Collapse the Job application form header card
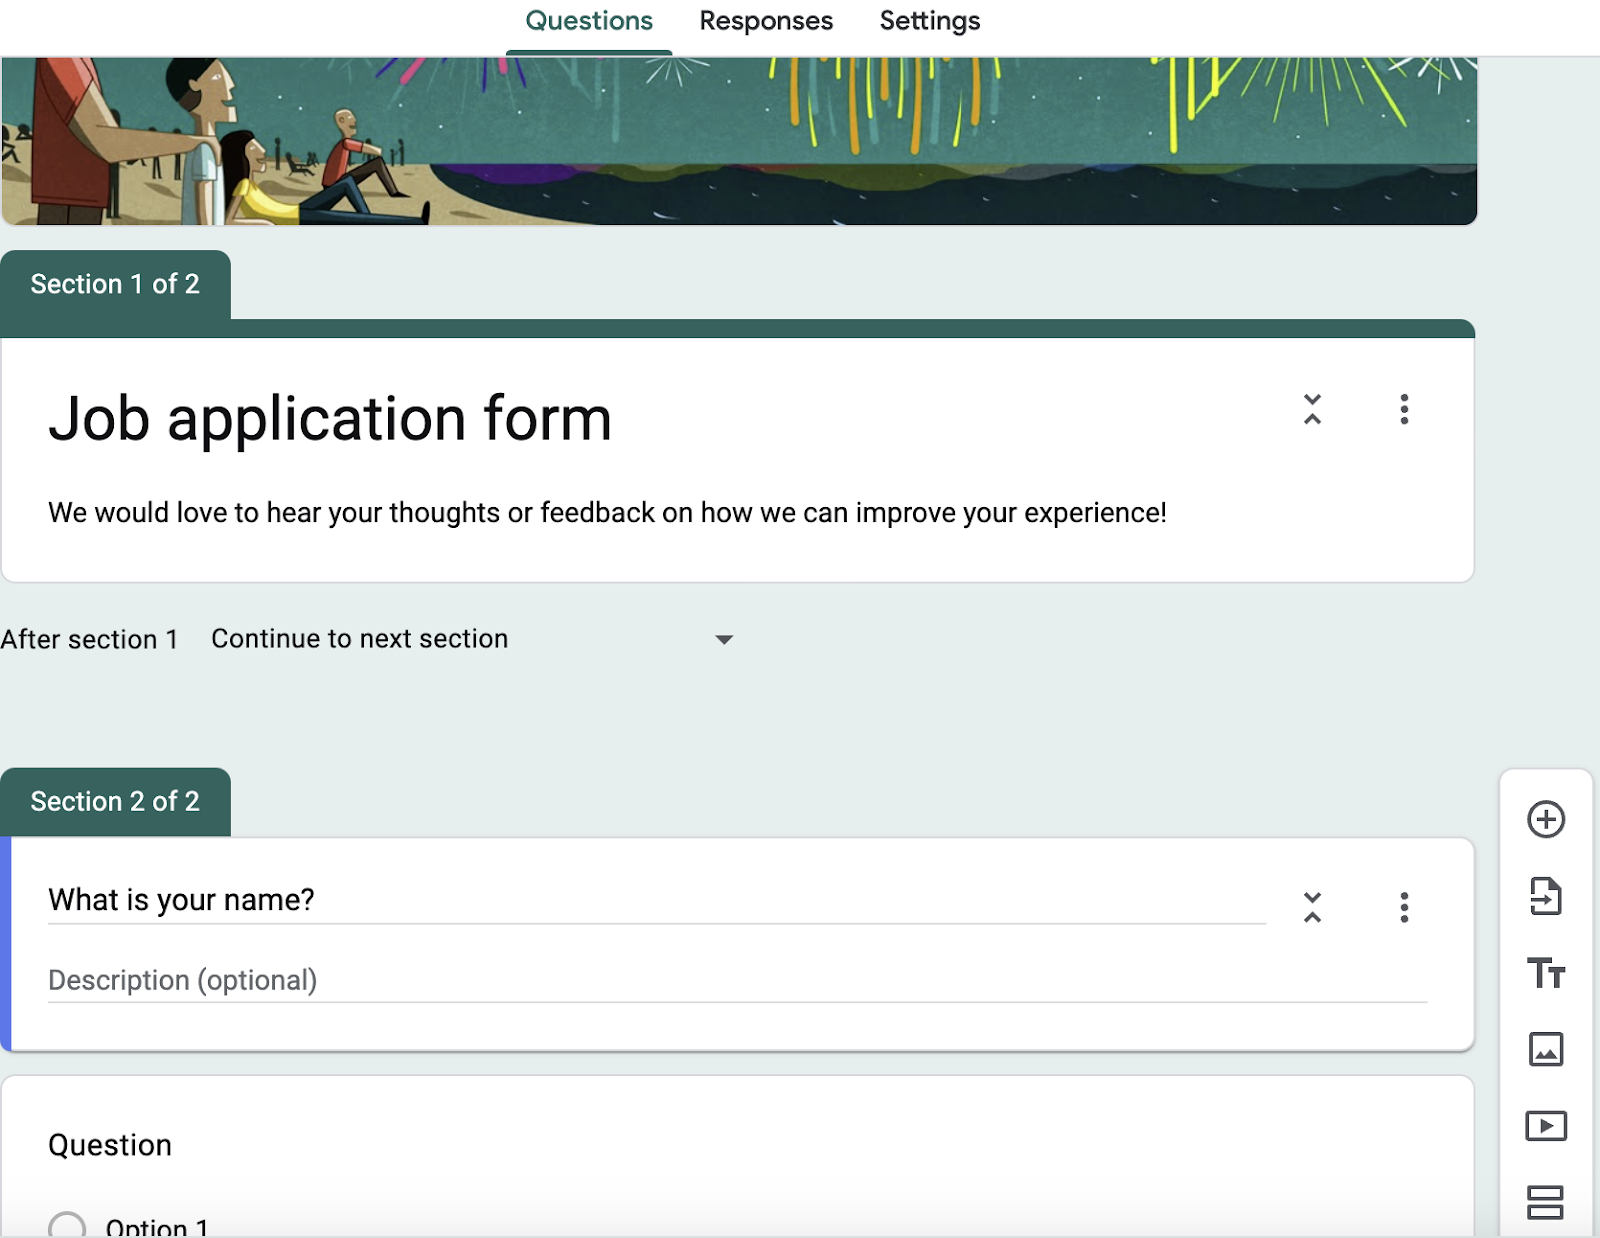The image size is (1600, 1238). pos(1311,410)
